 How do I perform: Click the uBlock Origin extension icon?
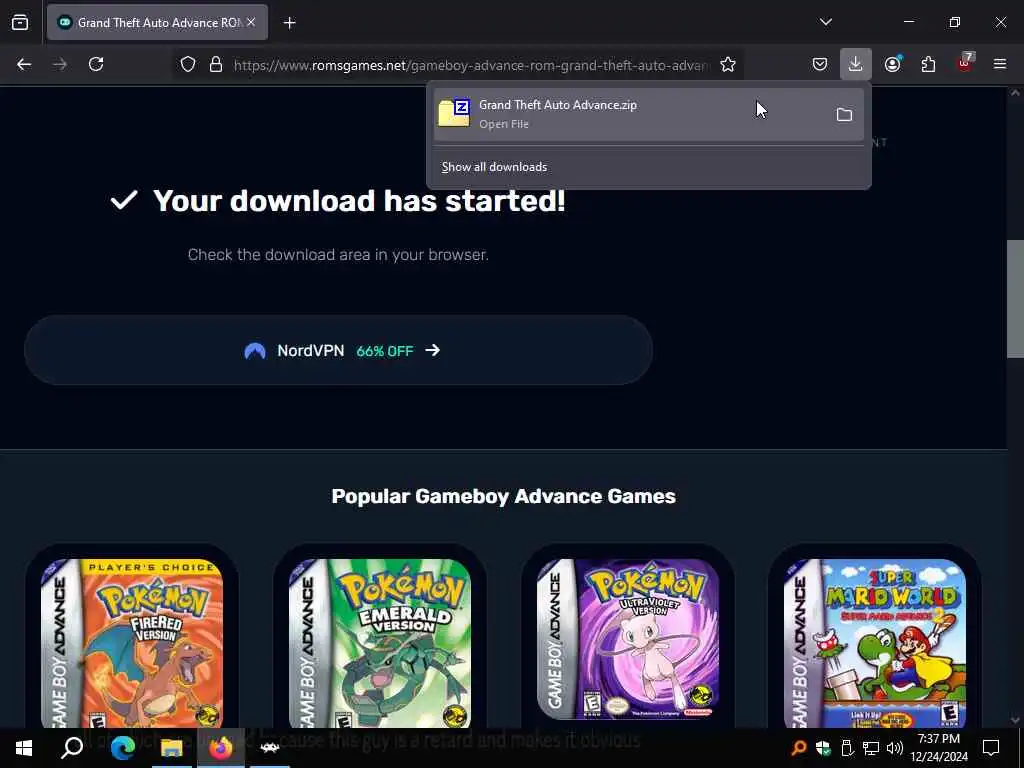point(965,63)
